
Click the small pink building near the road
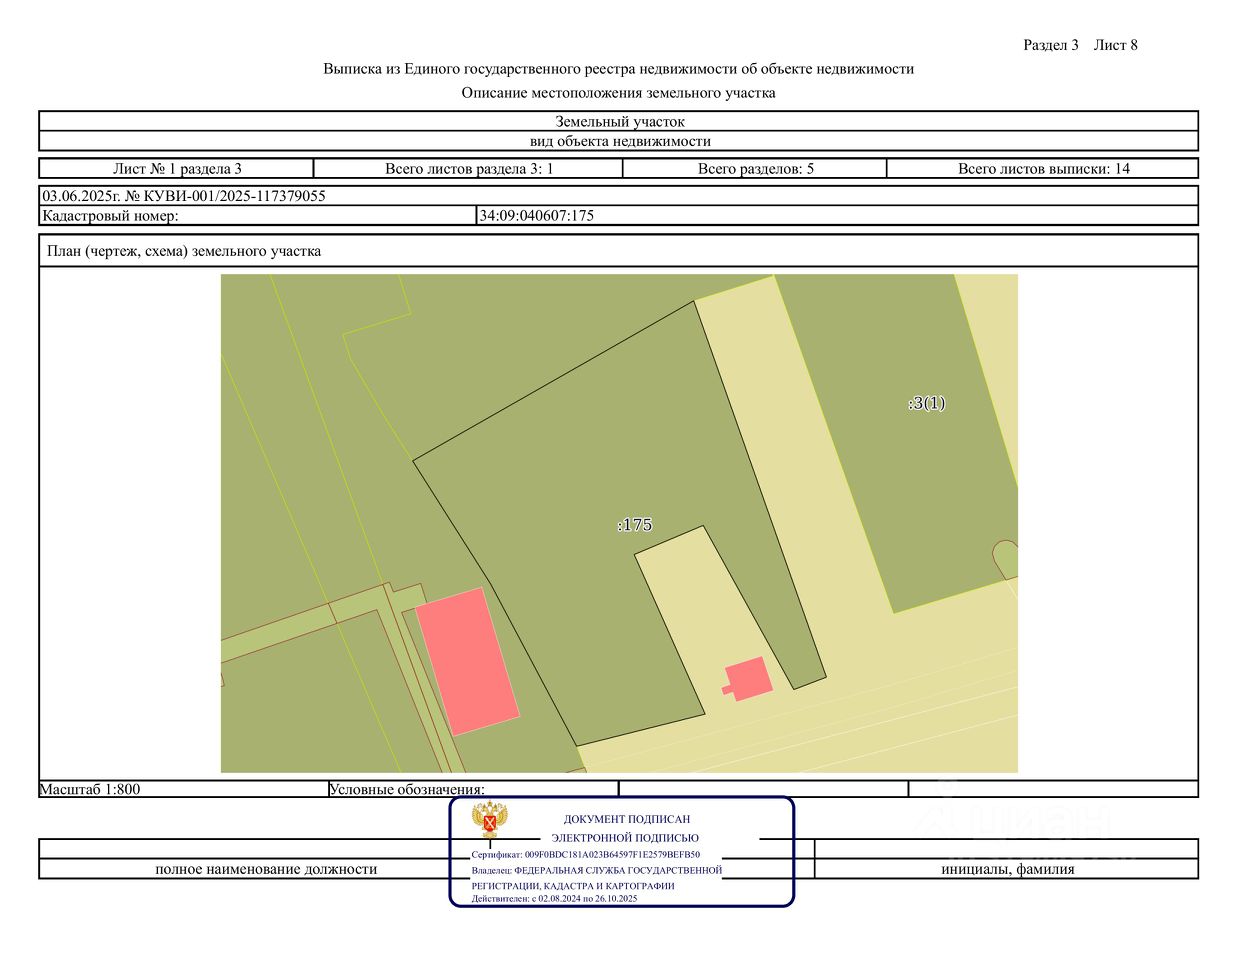coord(748,679)
